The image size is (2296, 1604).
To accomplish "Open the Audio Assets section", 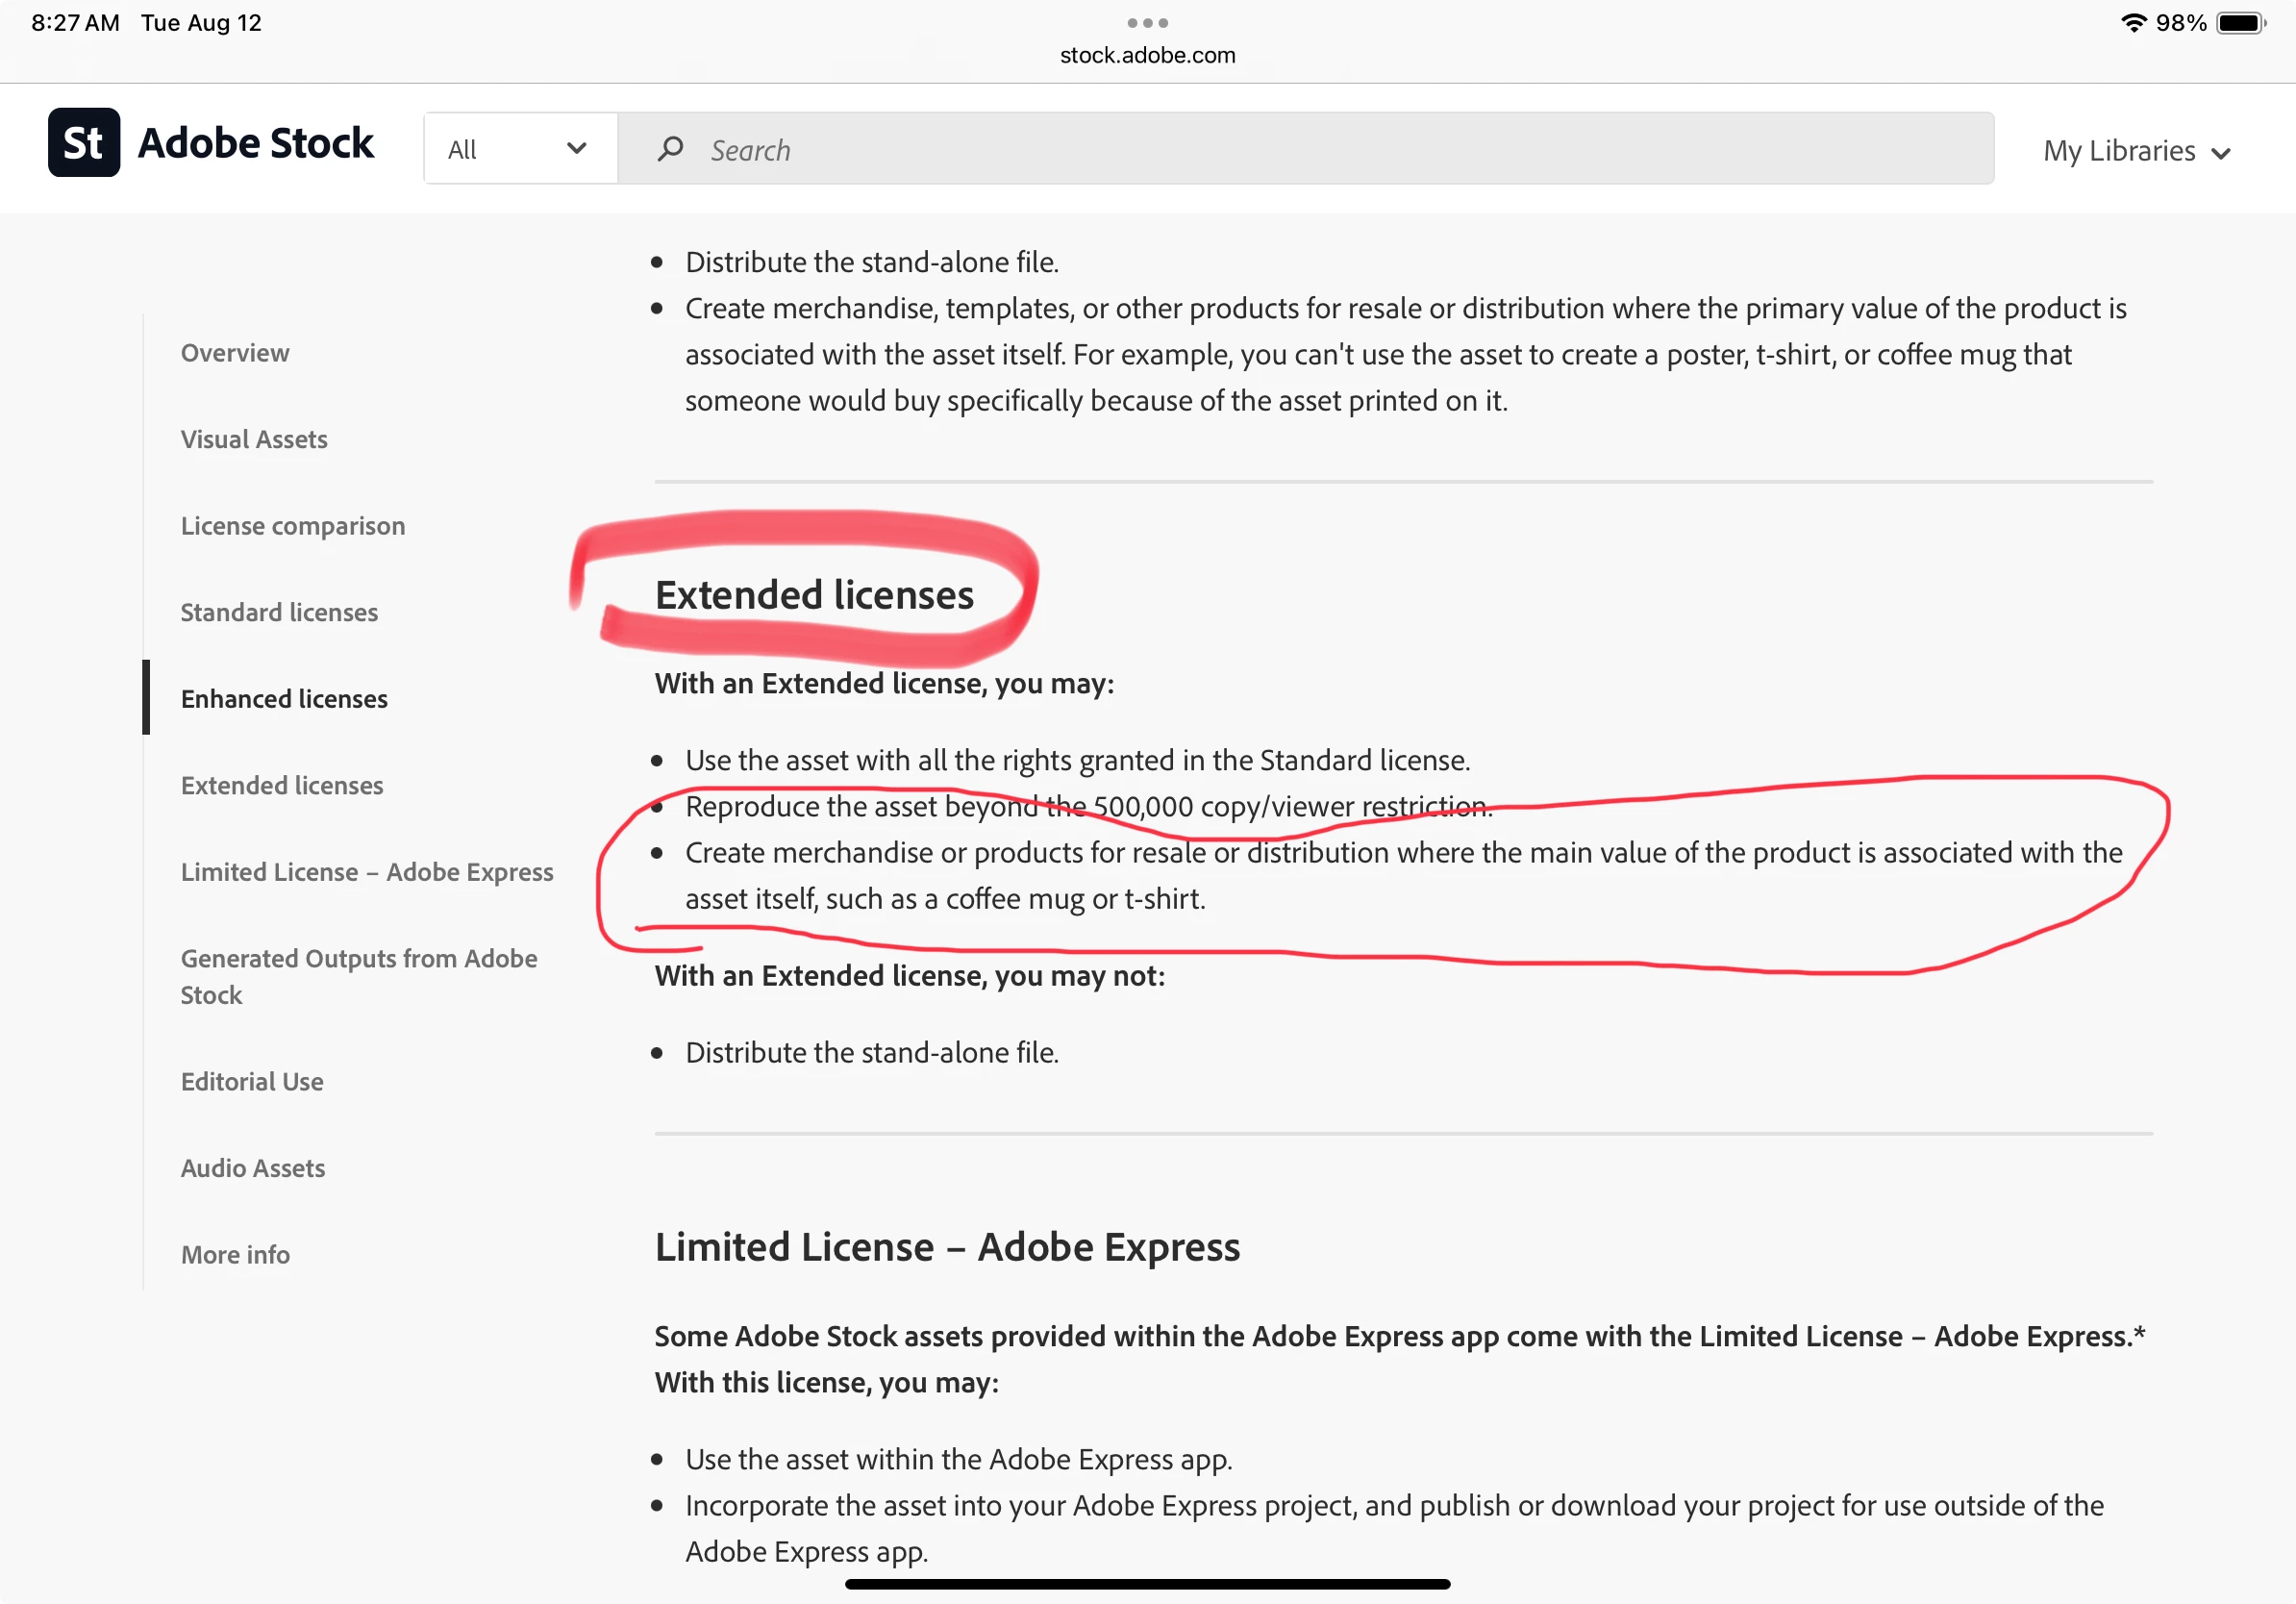I will click(x=253, y=1168).
